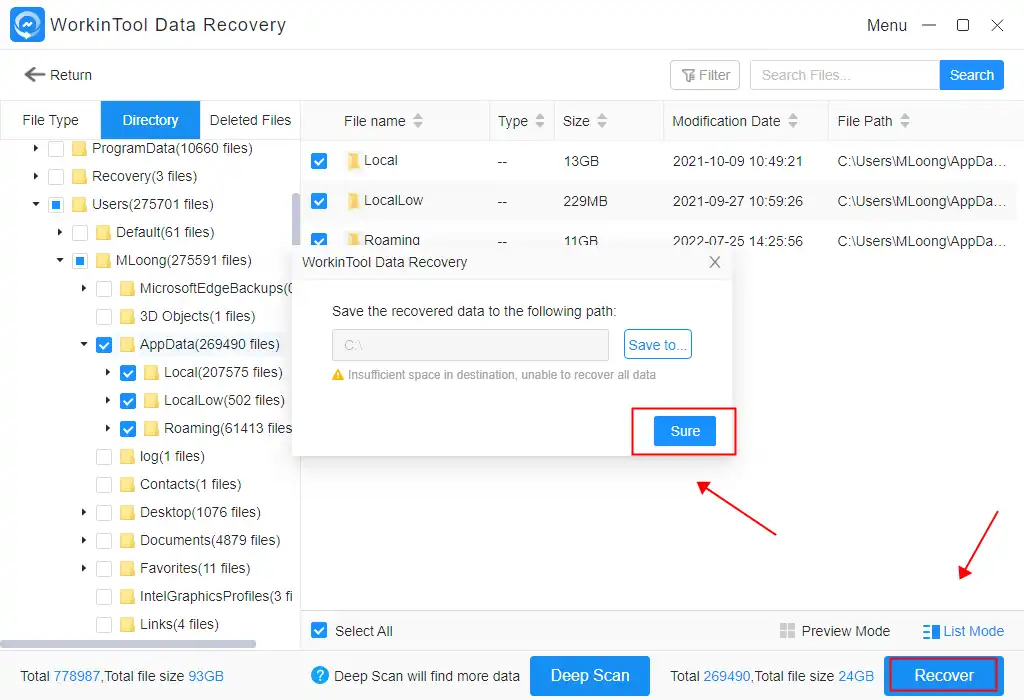Collapse the Users folder tree node

tap(36, 205)
